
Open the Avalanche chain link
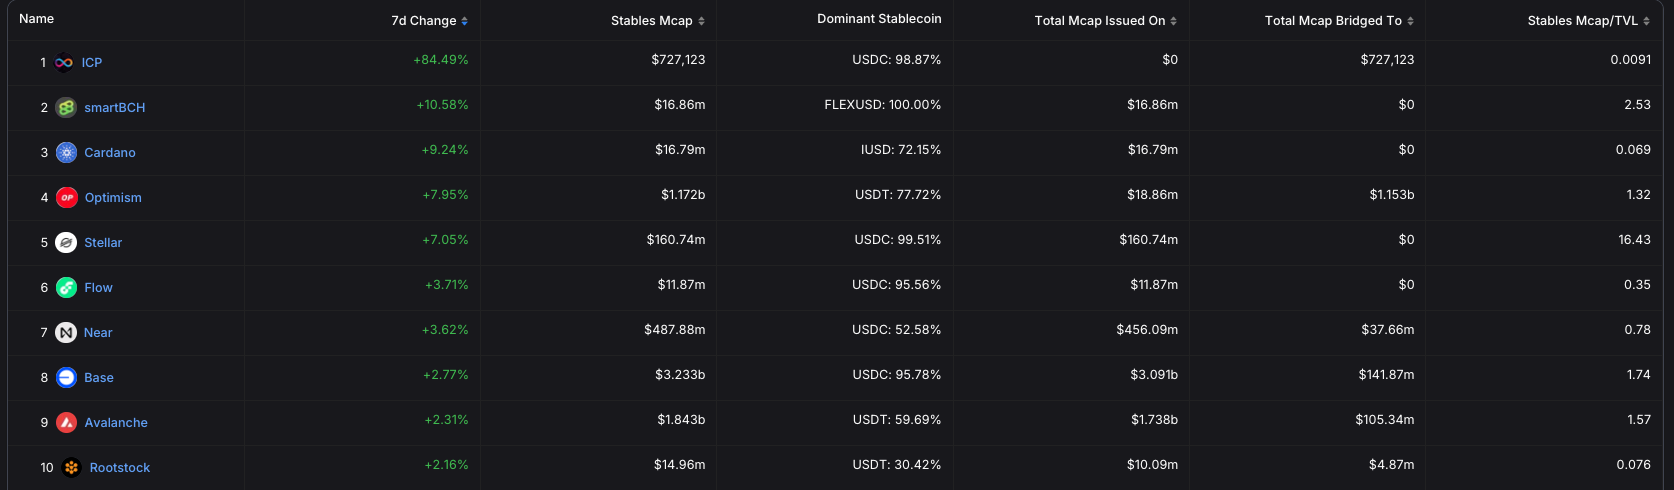[116, 422]
